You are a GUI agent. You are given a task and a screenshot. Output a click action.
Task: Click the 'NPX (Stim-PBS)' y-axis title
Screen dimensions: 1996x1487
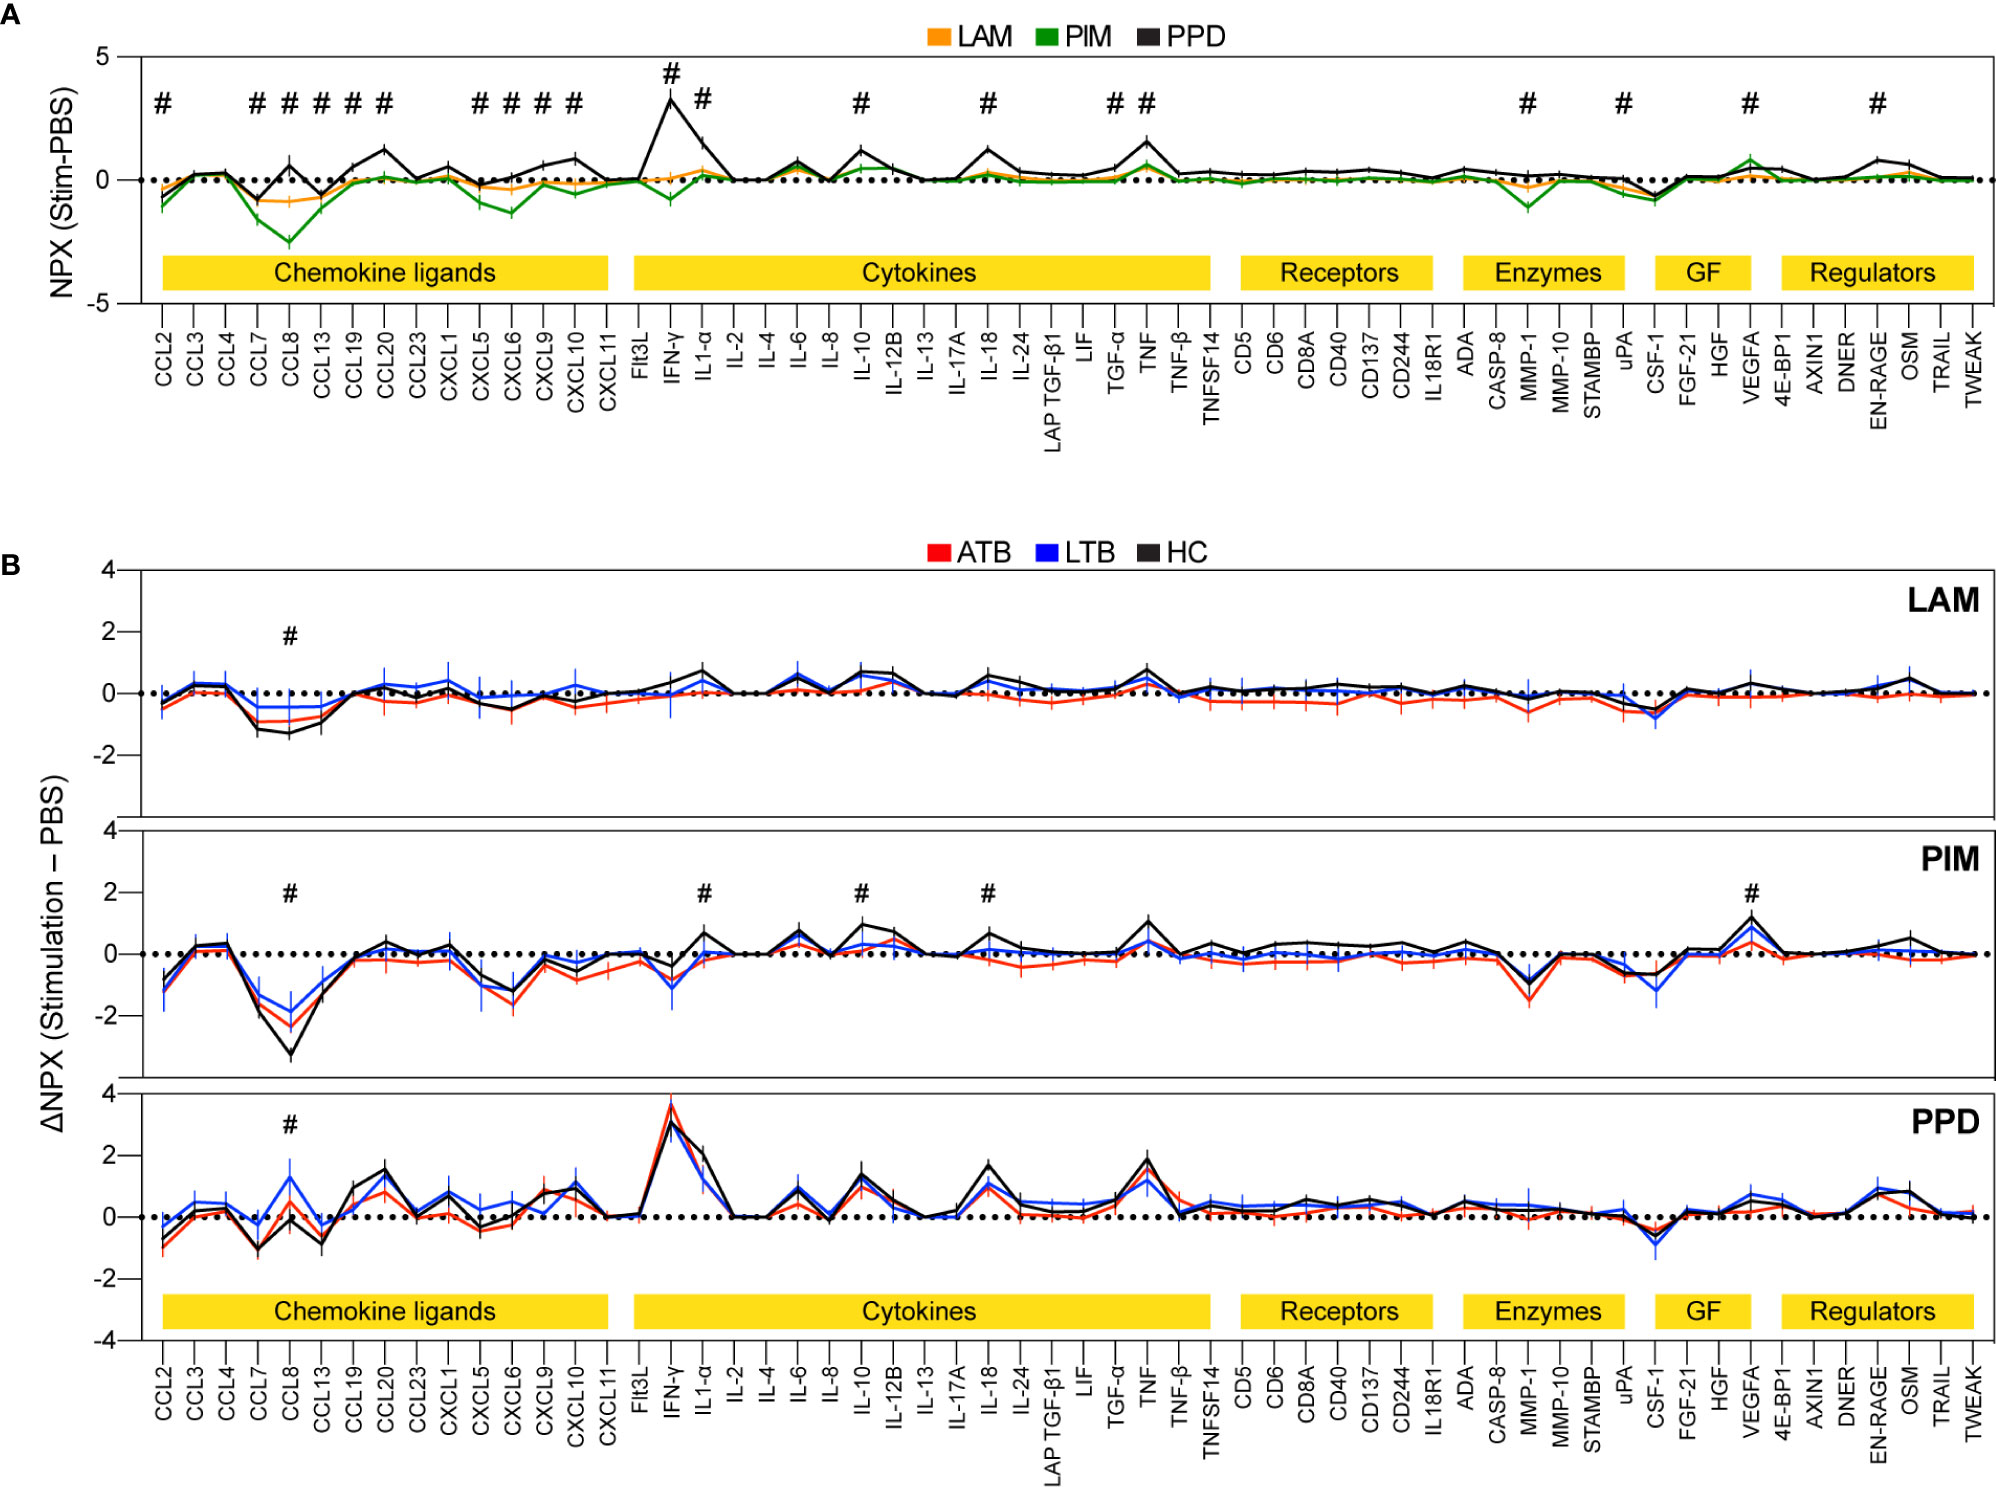(x=62, y=191)
